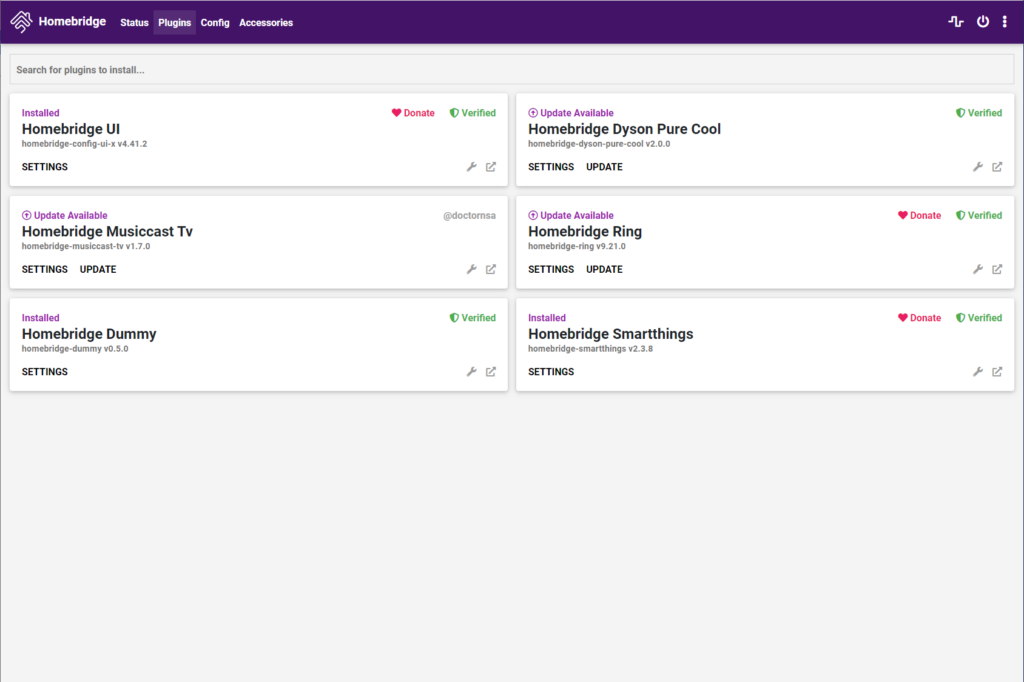Click the homebridge-dummy v0.5.0 text

click(x=75, y=349)
